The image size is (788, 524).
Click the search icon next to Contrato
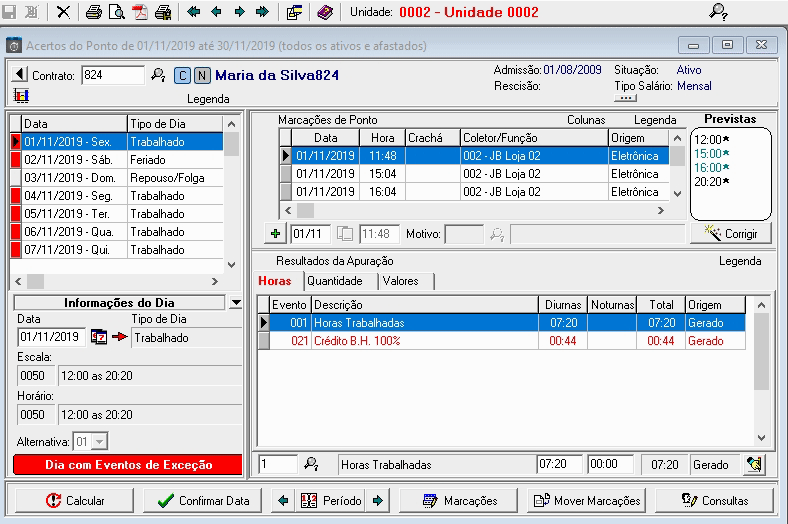[158, 75]
